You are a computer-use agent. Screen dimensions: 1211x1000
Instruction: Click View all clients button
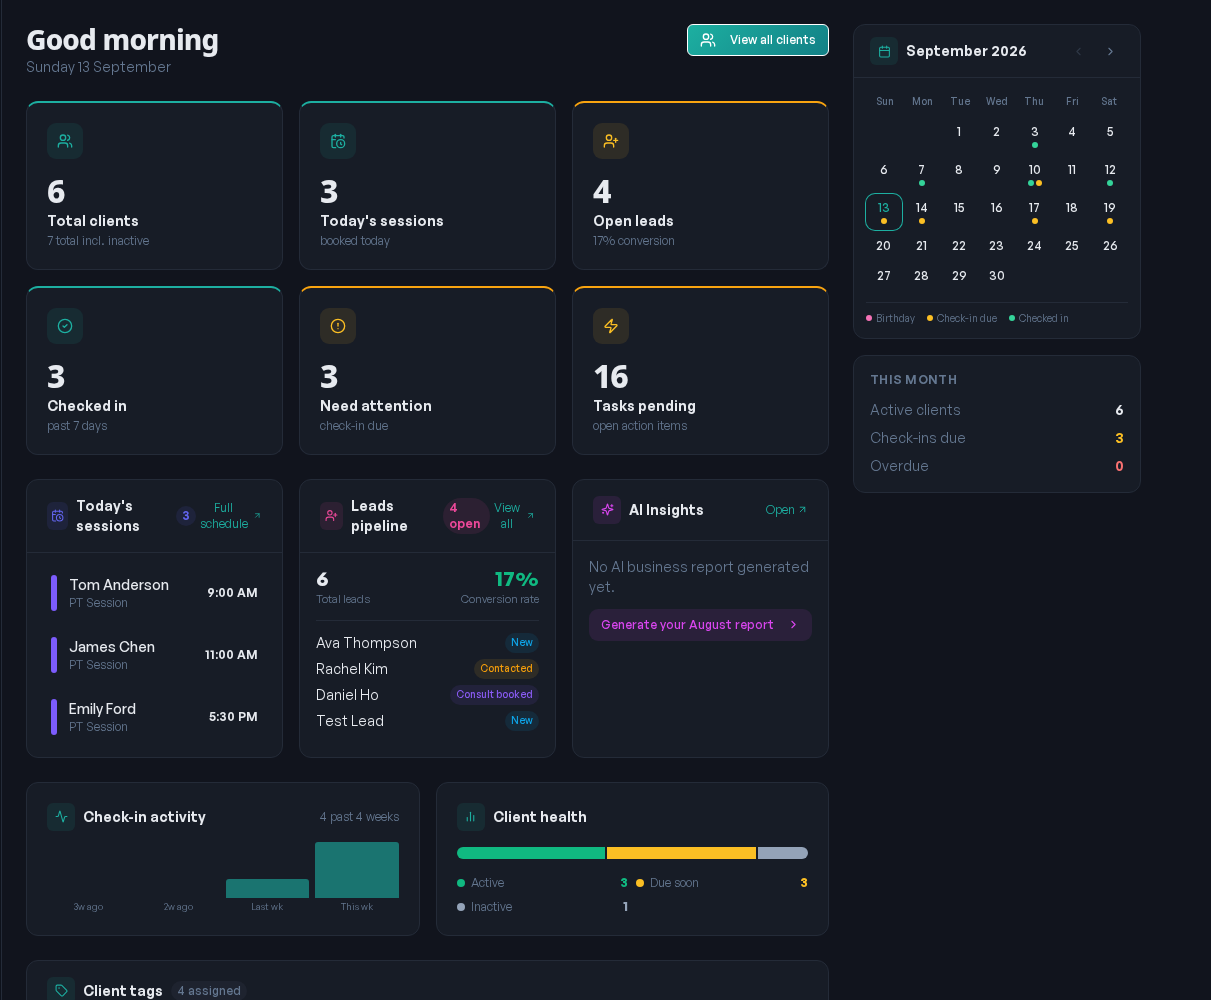758,40
